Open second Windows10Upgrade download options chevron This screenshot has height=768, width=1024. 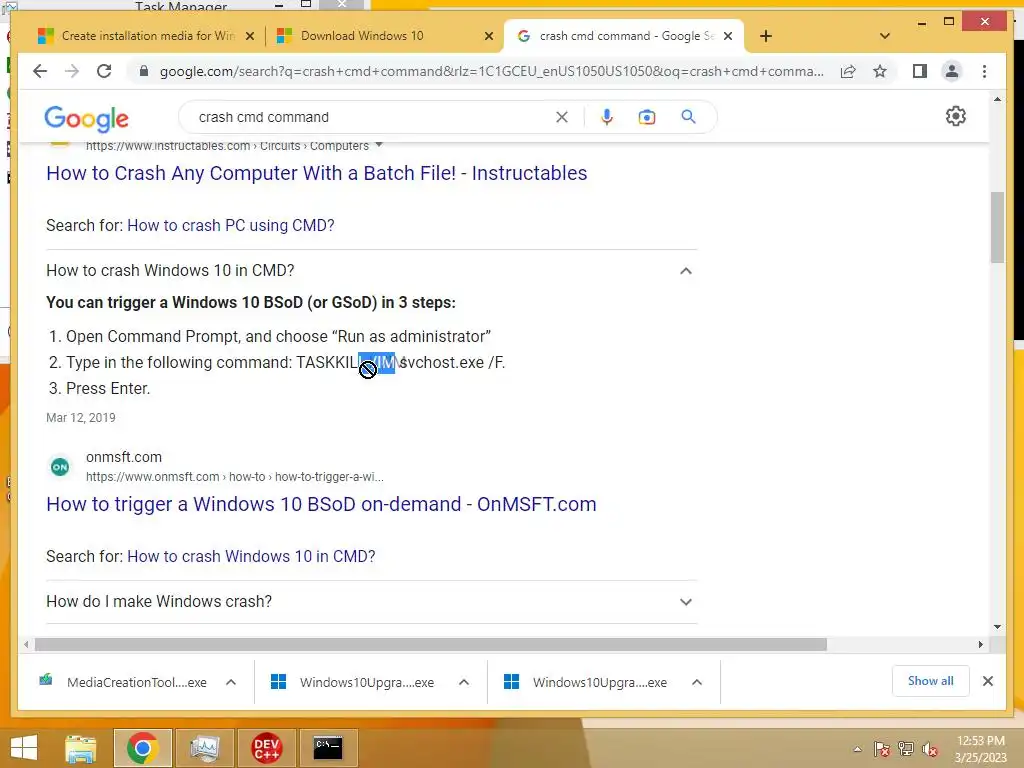(x=697, y=682)
